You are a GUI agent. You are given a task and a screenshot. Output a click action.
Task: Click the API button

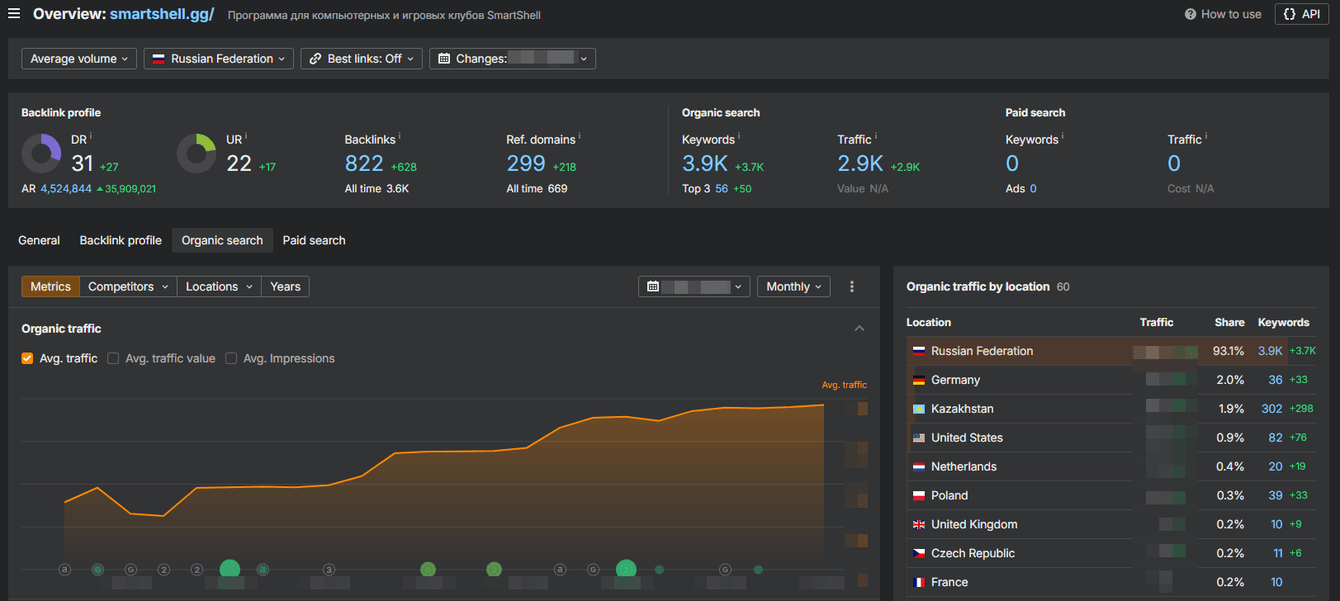[1301, 15]
